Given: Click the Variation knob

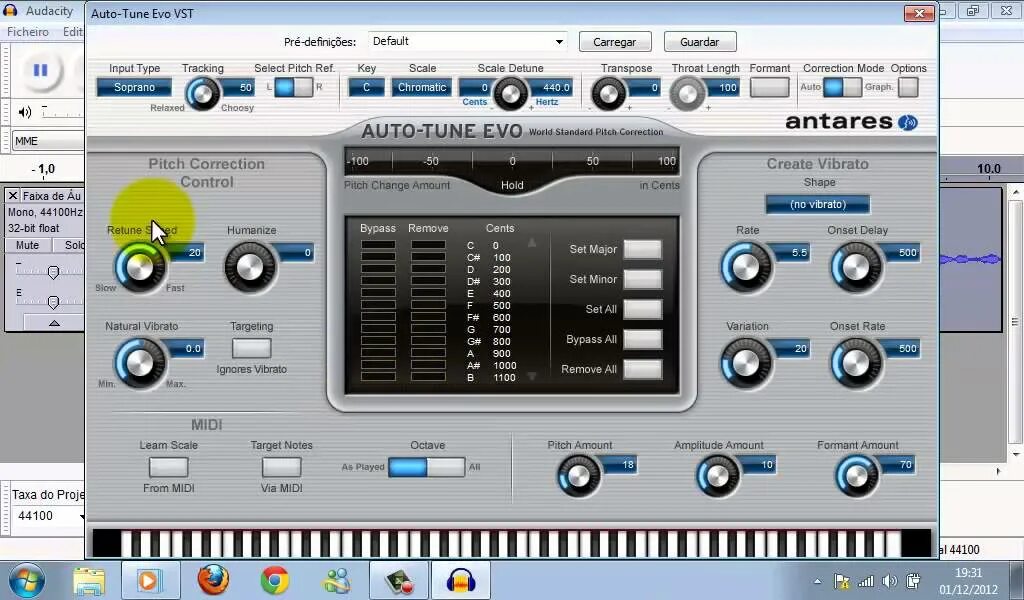Looking at the screenshot, I should [x=746, y=364].
